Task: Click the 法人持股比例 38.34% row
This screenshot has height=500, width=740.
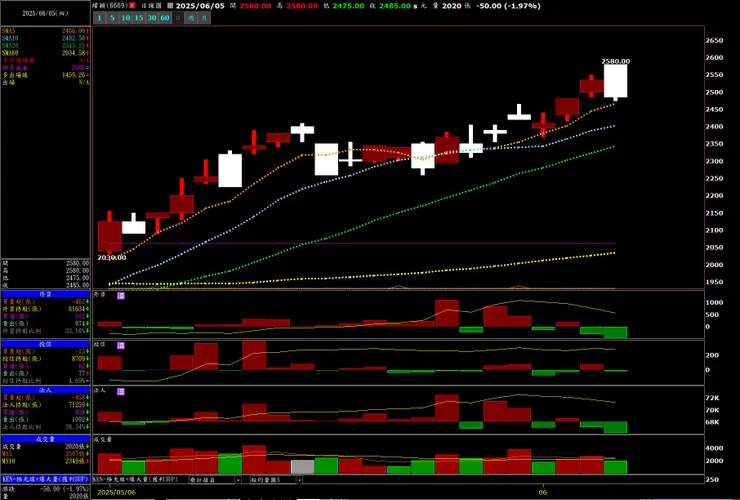Action: click(45, 427)
